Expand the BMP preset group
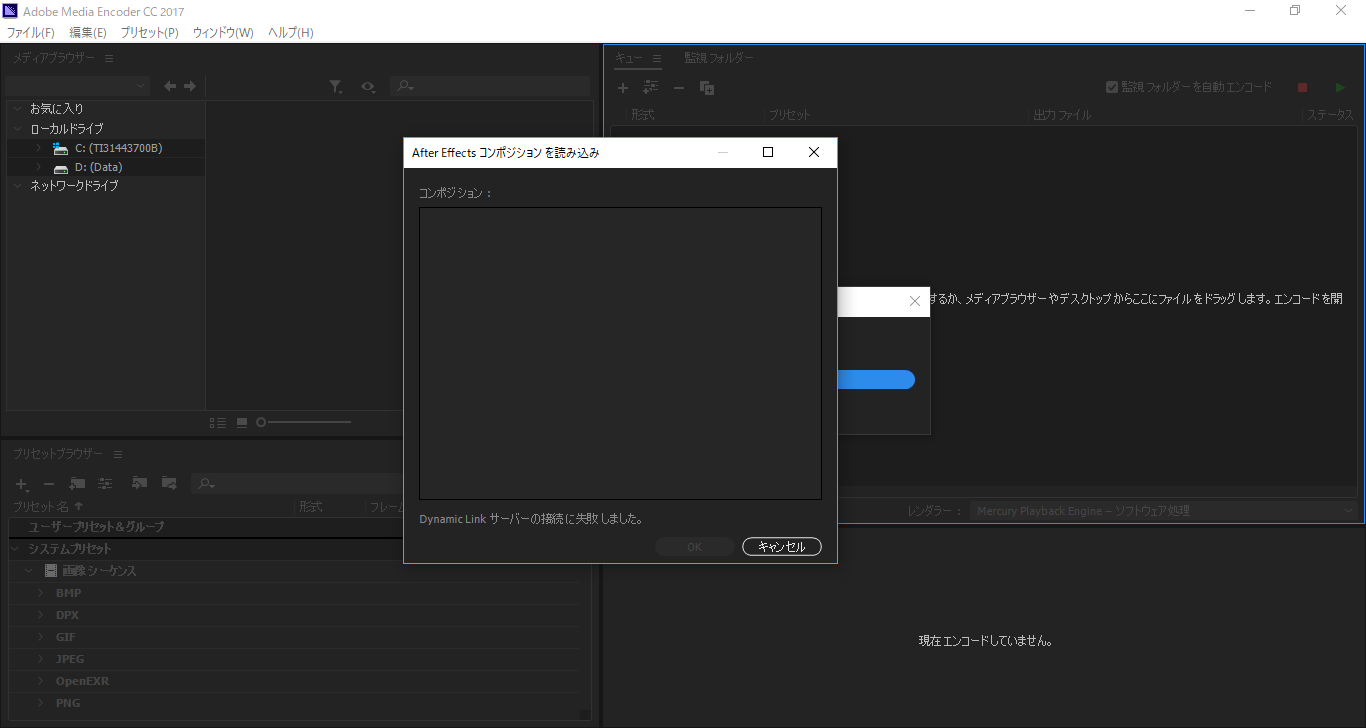 pyautogui.click(x=41, y=593)
